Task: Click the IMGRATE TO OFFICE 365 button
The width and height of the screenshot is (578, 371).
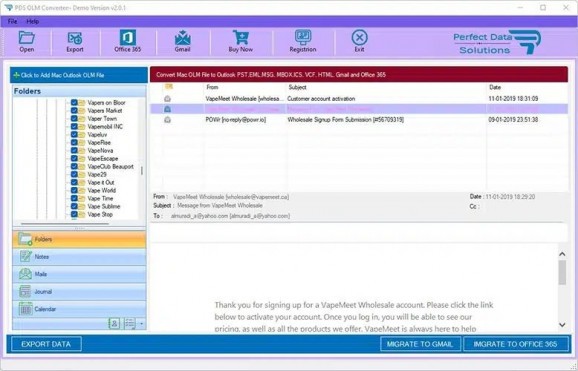Action: point(516,344)
